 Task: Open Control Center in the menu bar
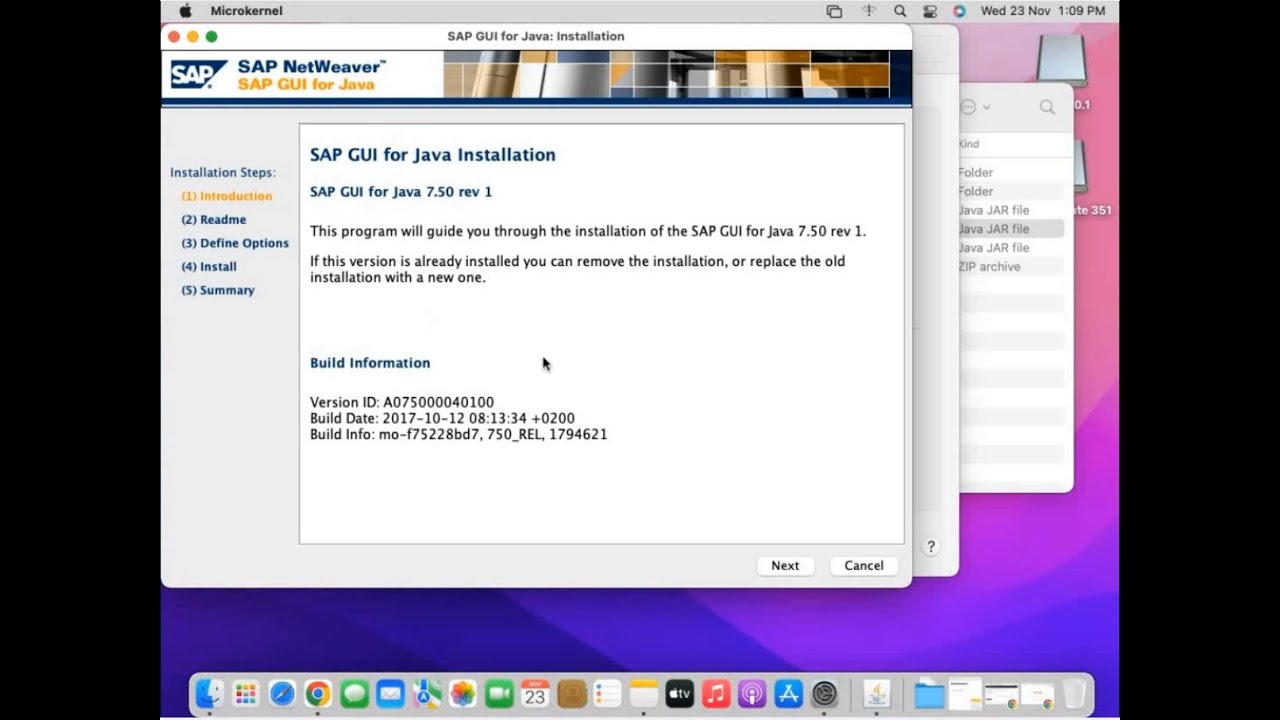click(930, 11)
